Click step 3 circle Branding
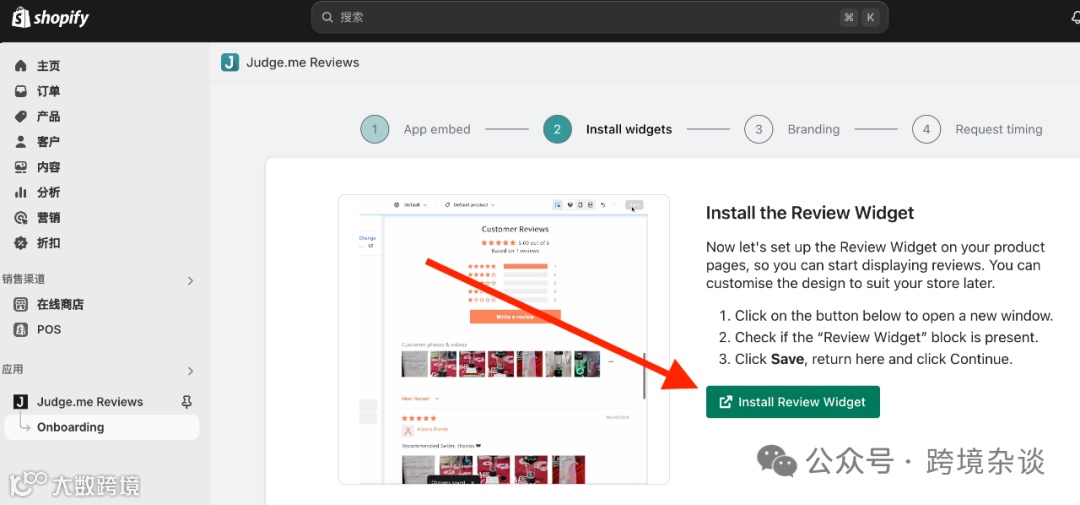 pyautogui.click(x=758, y=129)
